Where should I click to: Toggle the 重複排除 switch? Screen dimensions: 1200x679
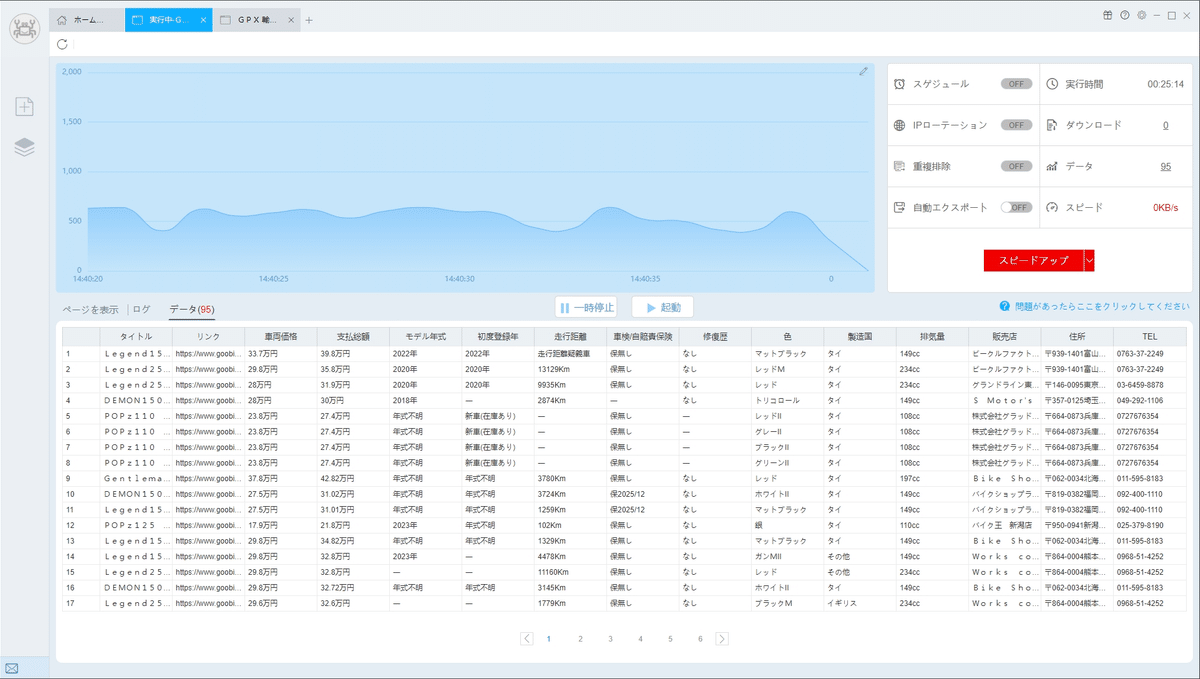(1017, 166)
